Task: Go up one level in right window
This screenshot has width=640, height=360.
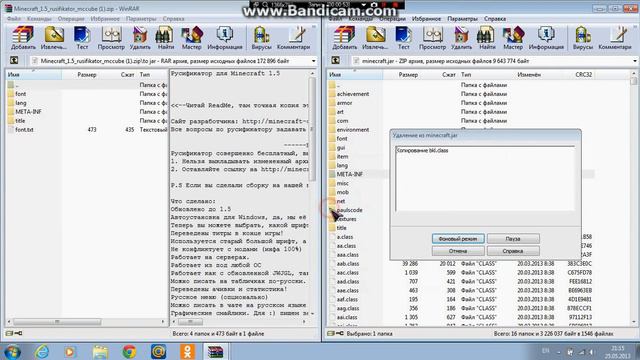Action: (x=336, y=61)
